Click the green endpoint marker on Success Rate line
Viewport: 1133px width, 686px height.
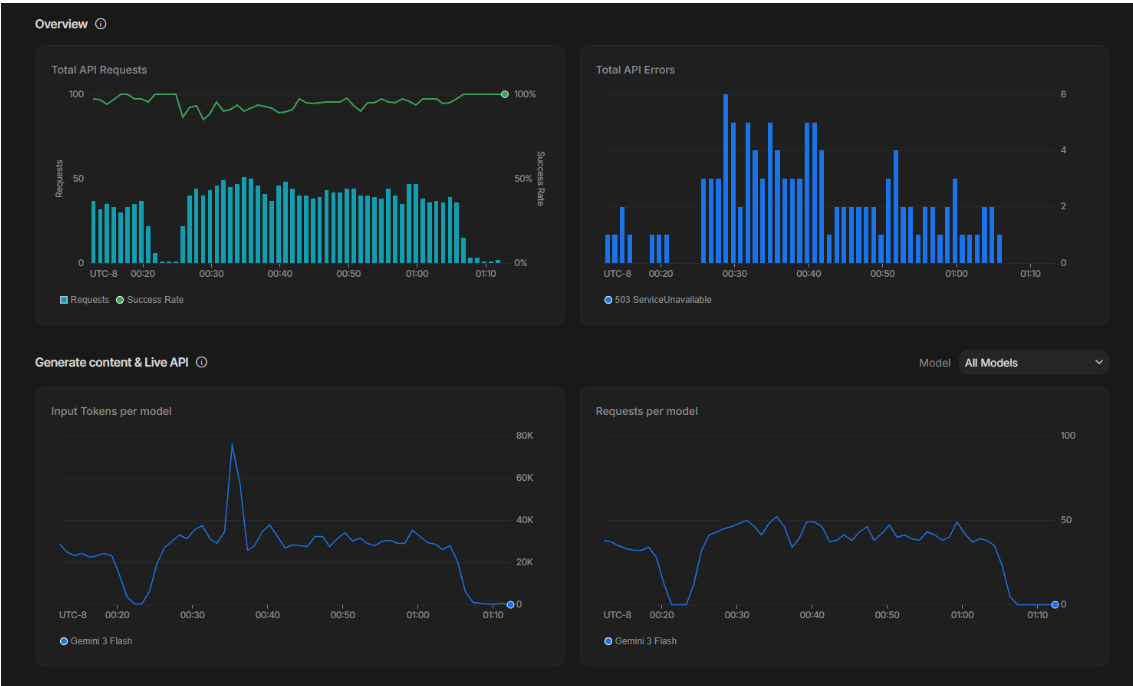(x=505, y=94)
